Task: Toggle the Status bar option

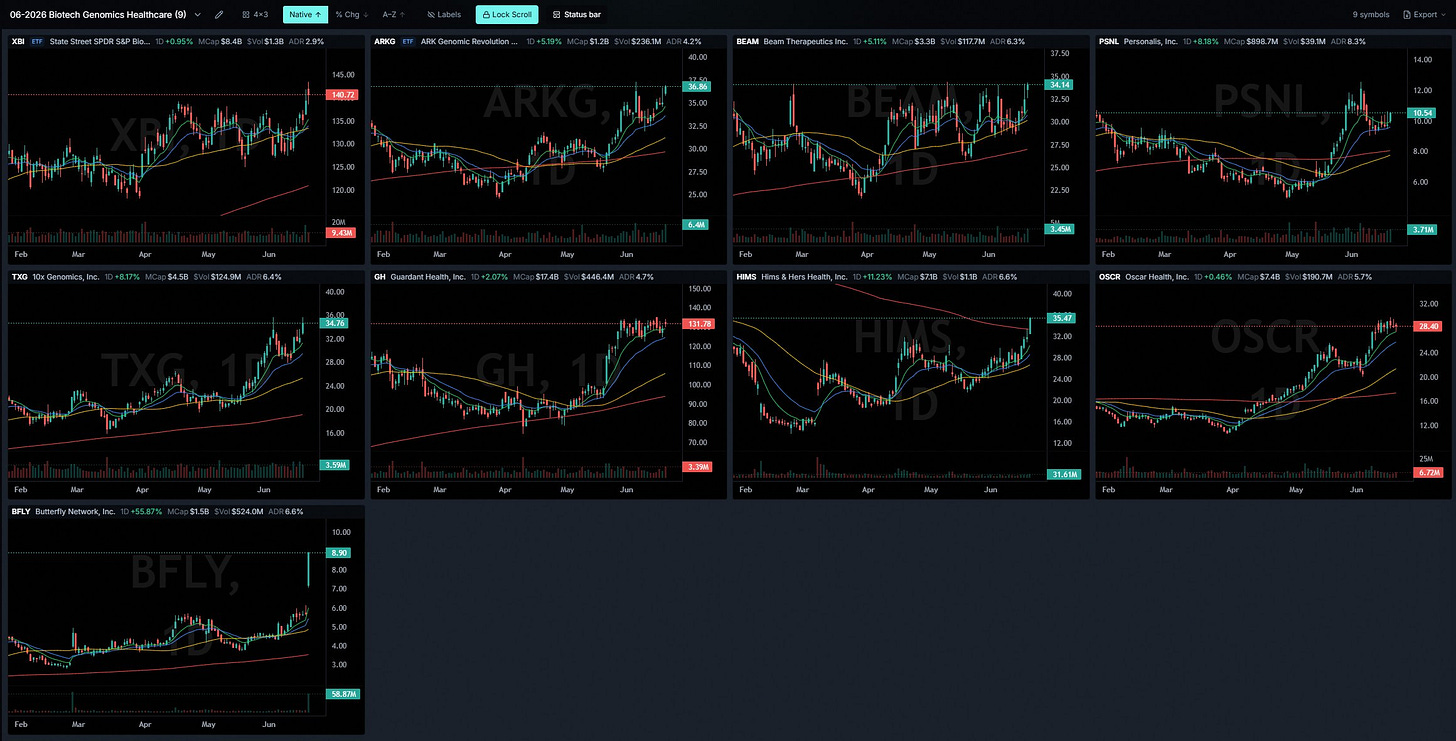Action: pos(577,15)
